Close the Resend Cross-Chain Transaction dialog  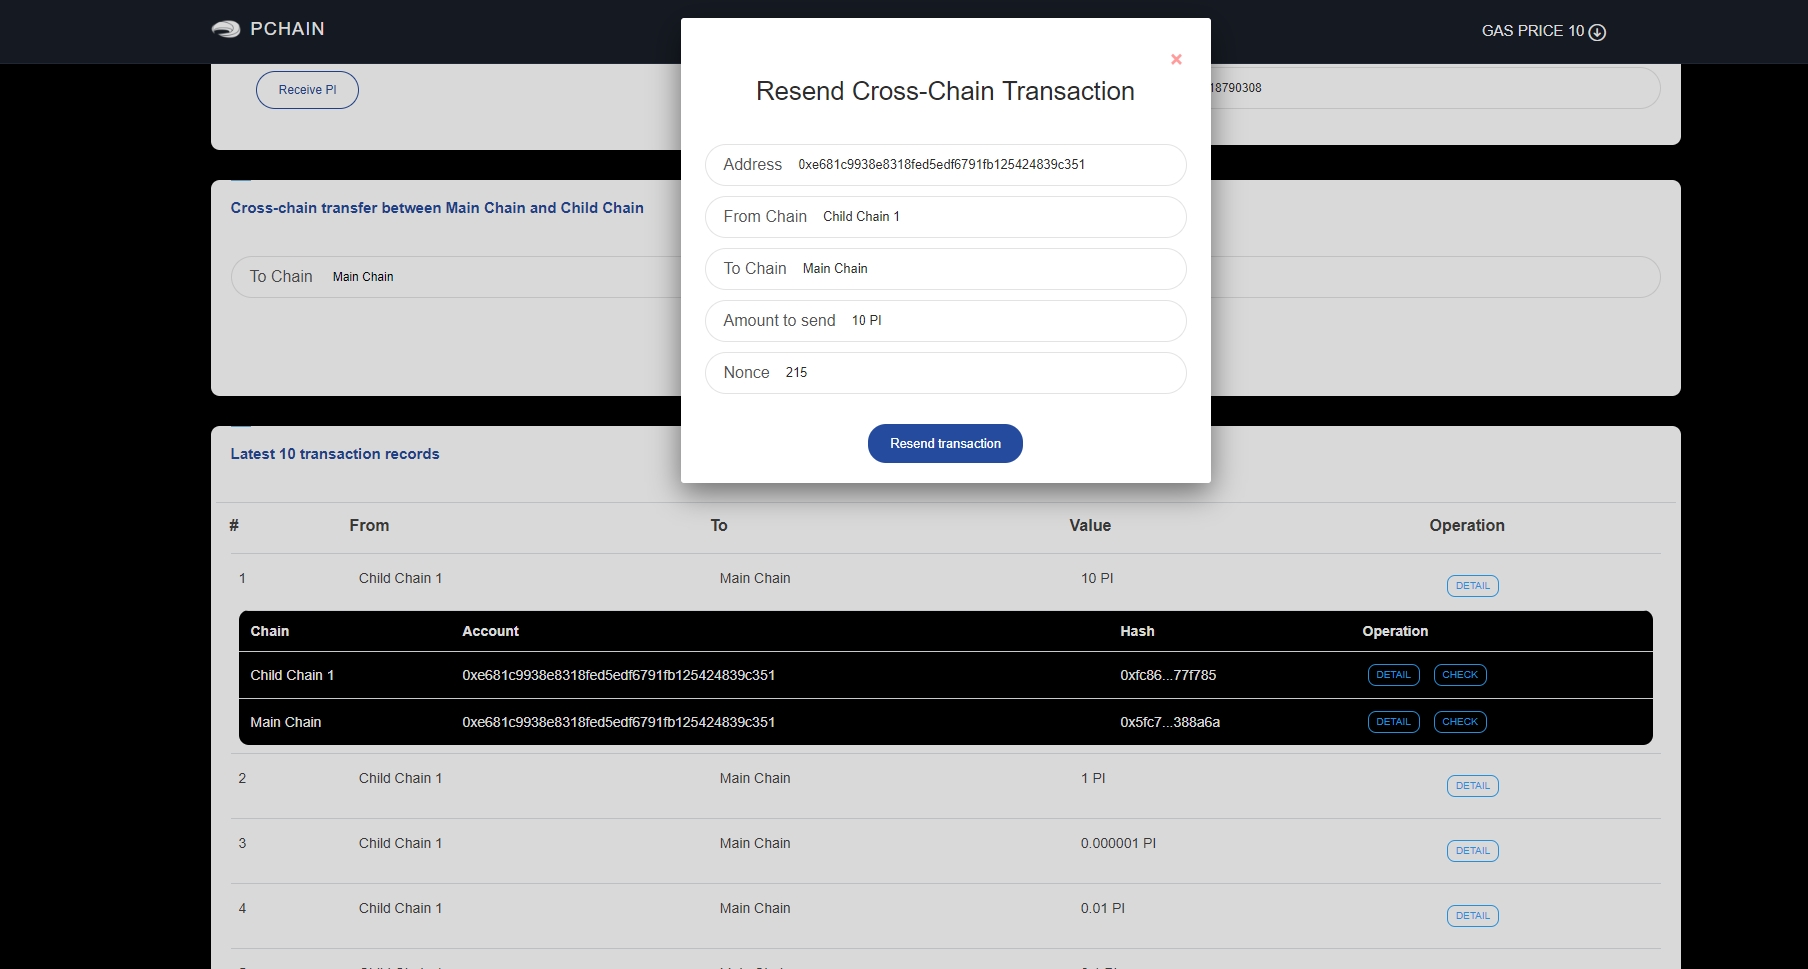(1176, 60)
